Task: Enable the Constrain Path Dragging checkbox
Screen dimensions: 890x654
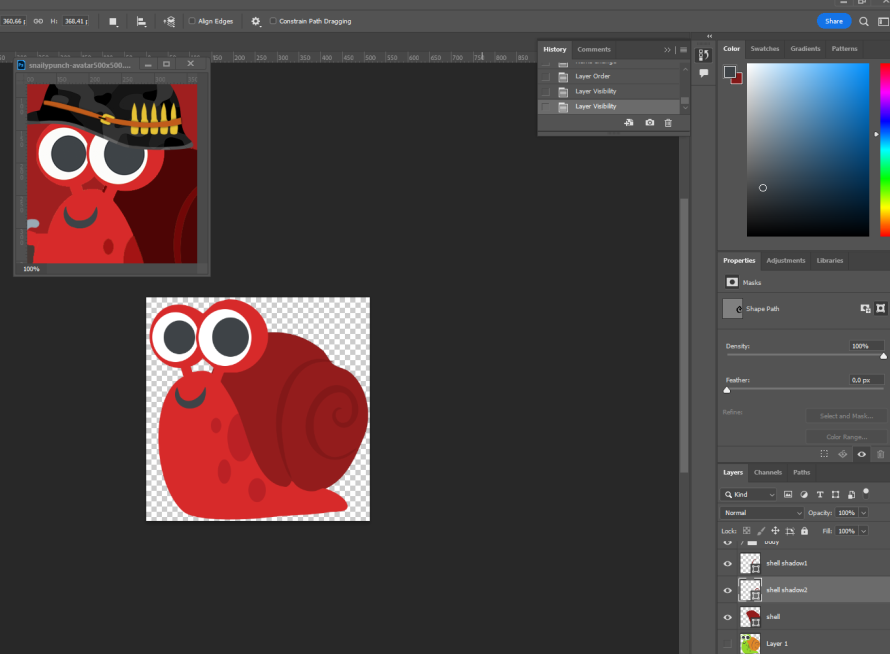Action: pos(273,21)
